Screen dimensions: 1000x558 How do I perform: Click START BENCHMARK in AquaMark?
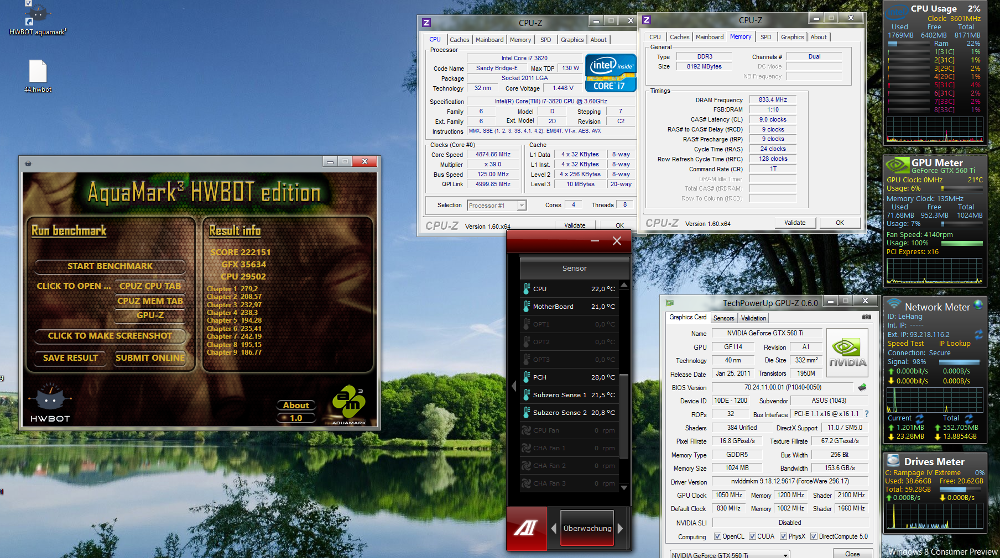(110, 266)
